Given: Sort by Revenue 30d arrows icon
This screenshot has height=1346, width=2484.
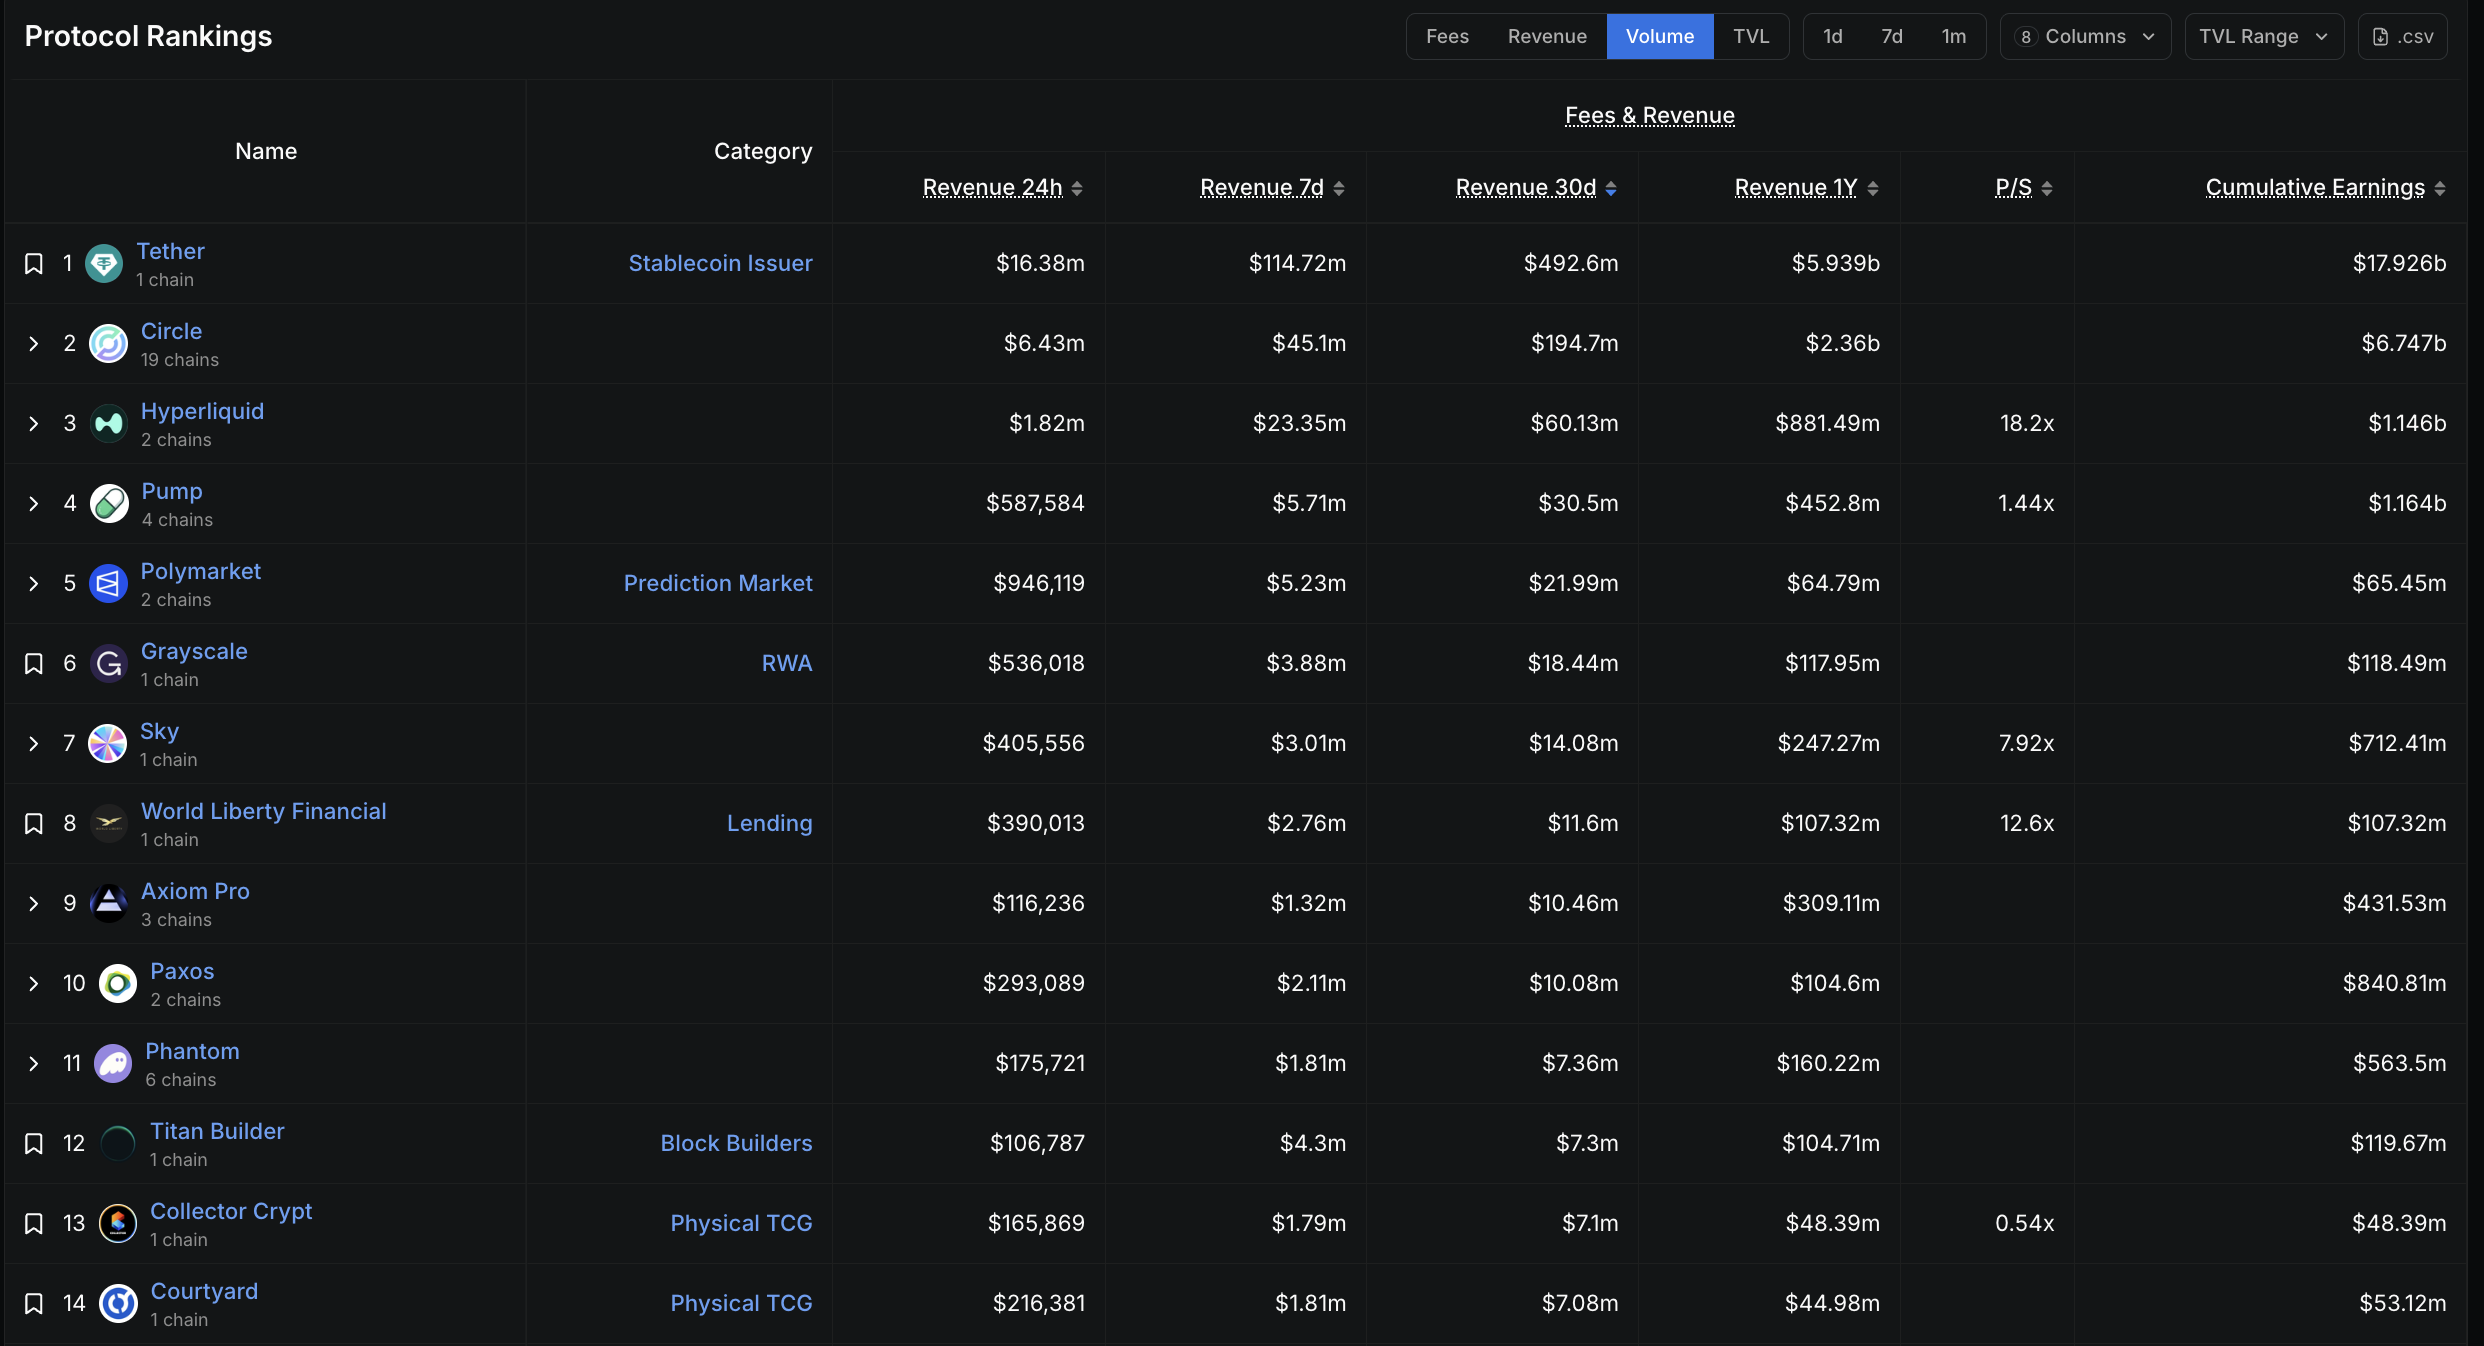Looking at the screenshot, I should (x=1611, y=189).
